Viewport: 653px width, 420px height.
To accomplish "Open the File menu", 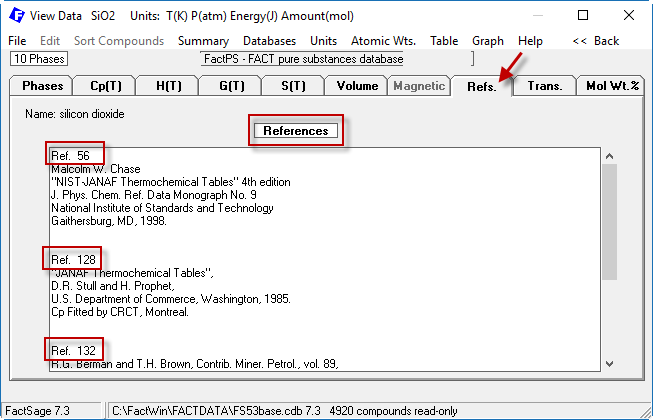I will 17,41.
